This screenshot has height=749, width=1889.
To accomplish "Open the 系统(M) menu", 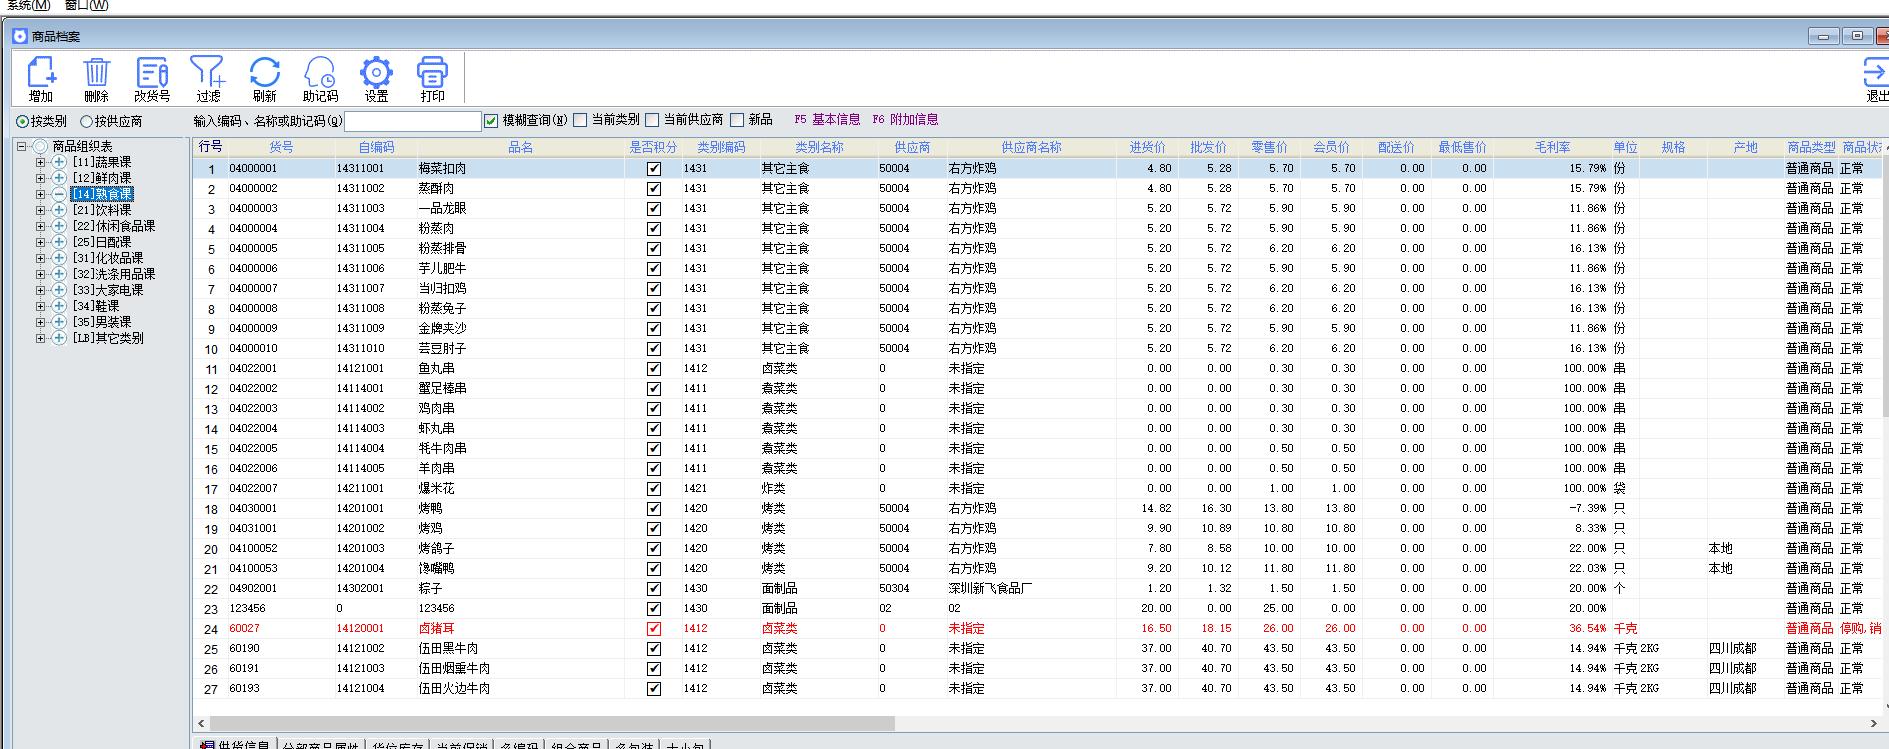I will tap(28, 5).
